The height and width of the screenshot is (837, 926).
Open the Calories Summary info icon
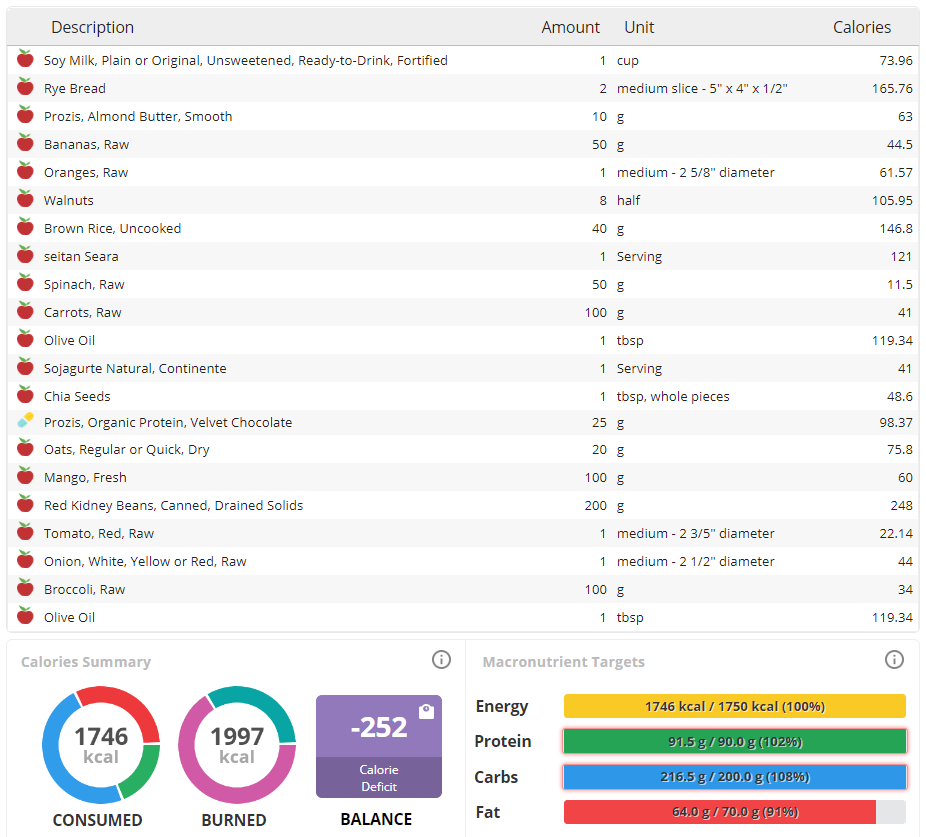tap(441, 660)
